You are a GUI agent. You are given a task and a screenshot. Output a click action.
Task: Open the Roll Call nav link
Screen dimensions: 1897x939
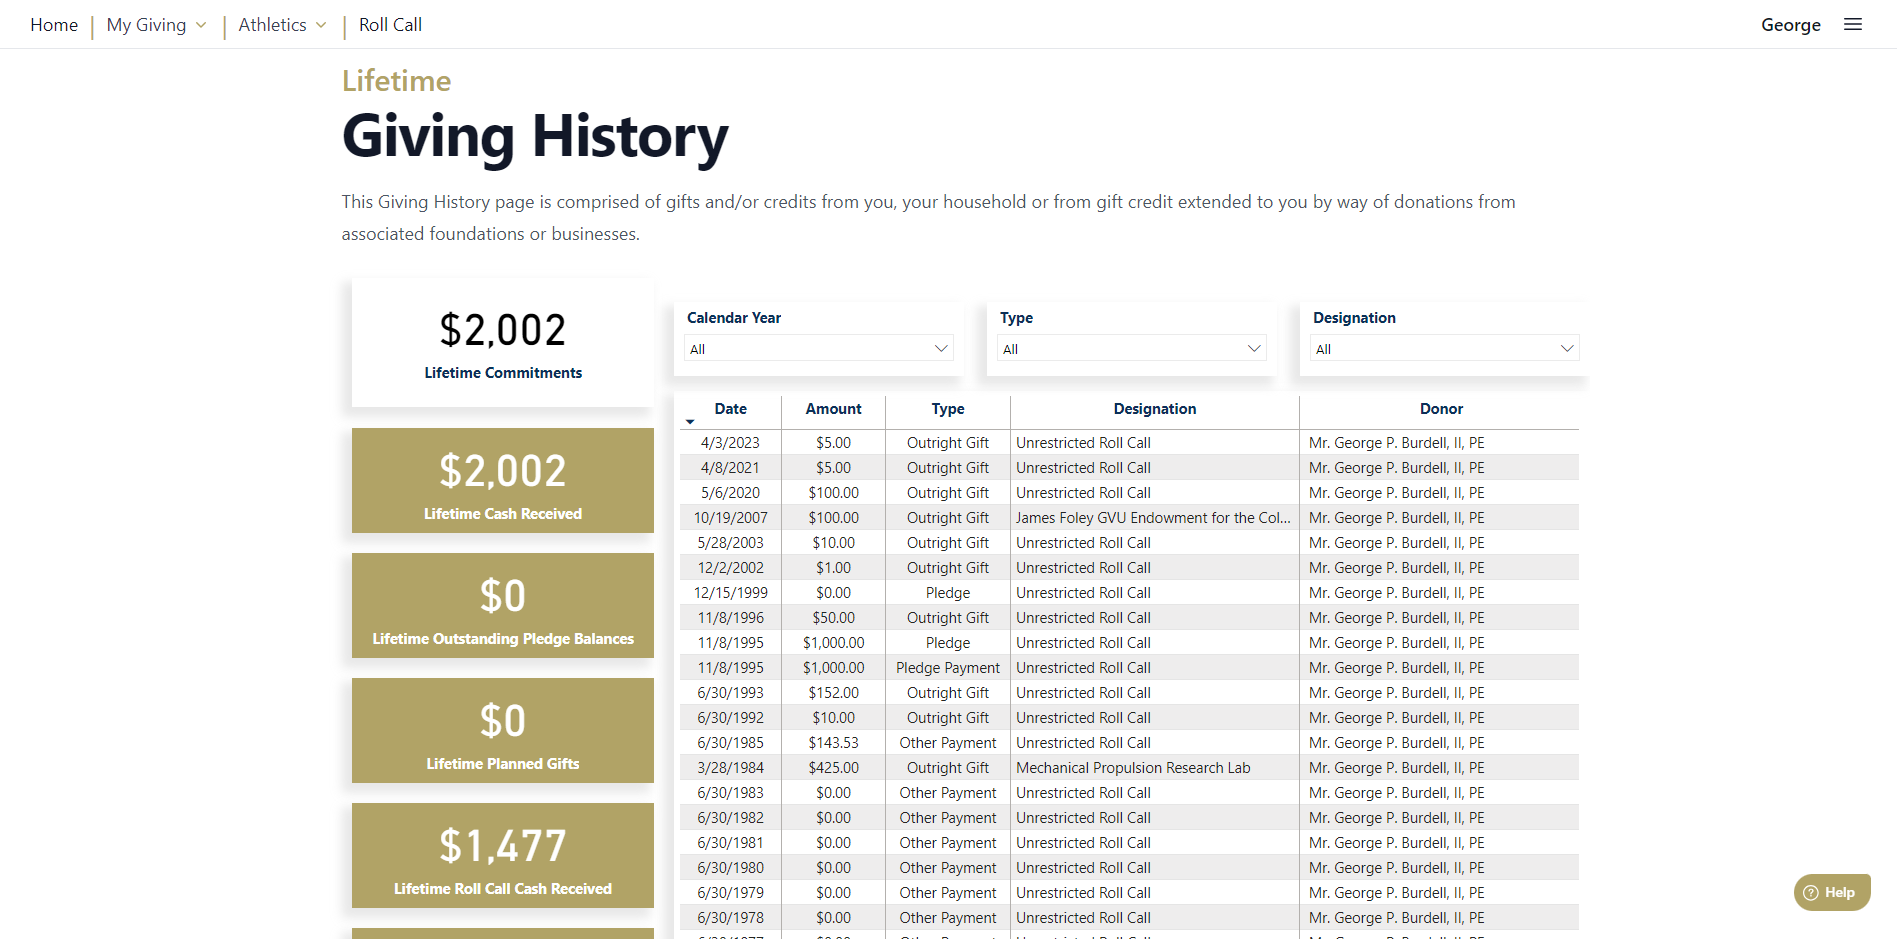(x=390, y=25)
